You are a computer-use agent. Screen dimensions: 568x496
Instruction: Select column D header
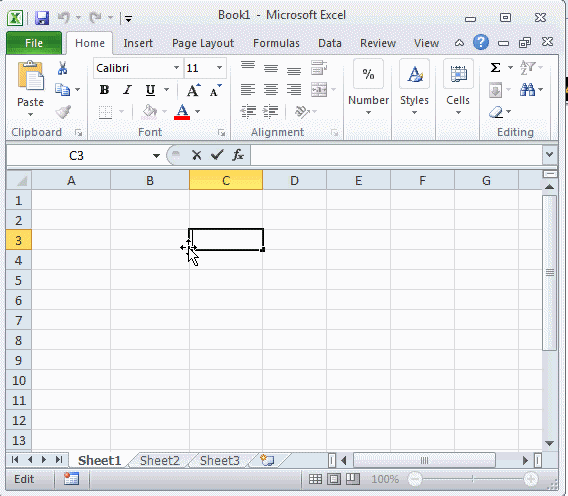pos(294,180)
